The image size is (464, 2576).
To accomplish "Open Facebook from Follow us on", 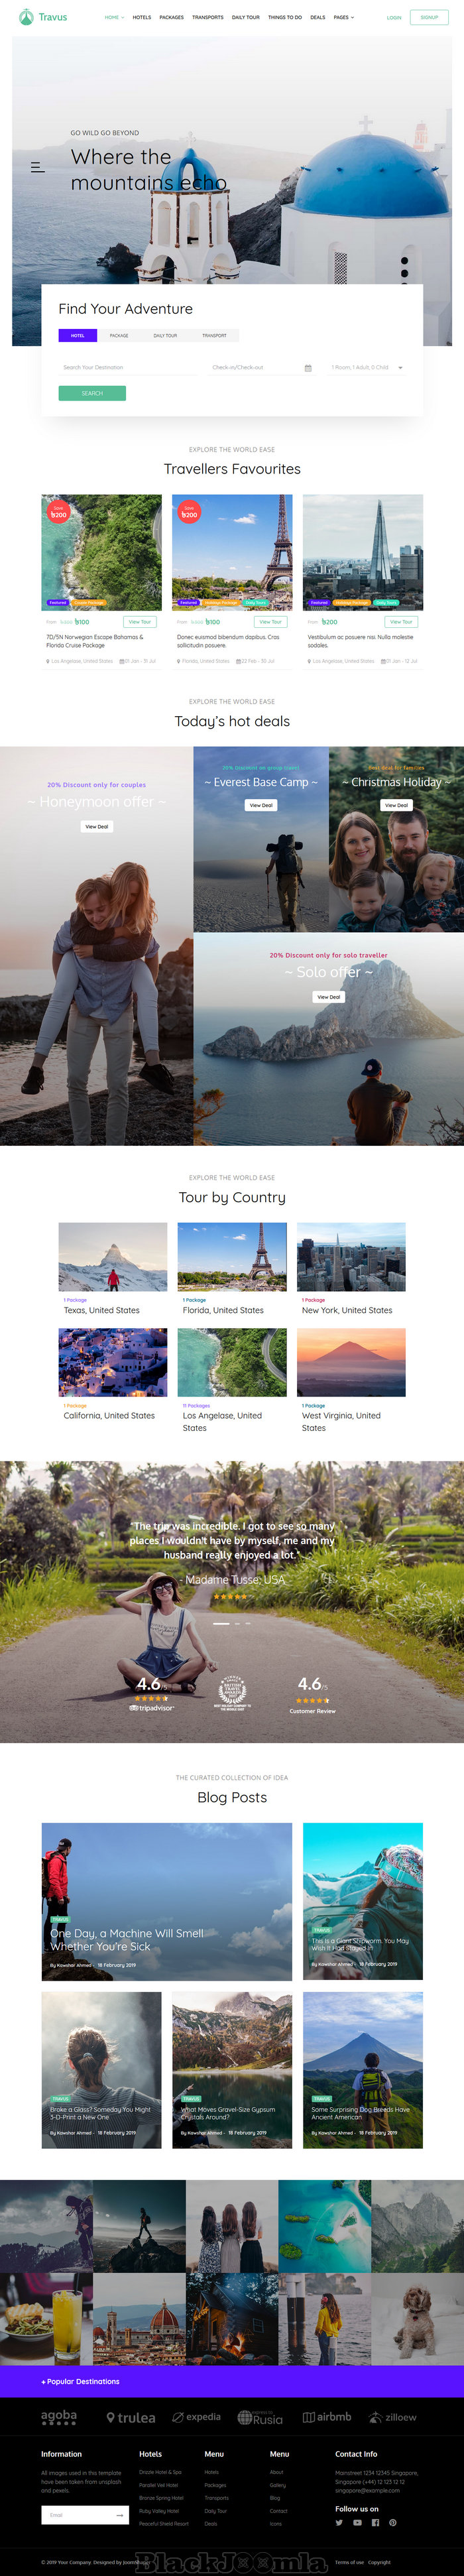I will 375,2522.
